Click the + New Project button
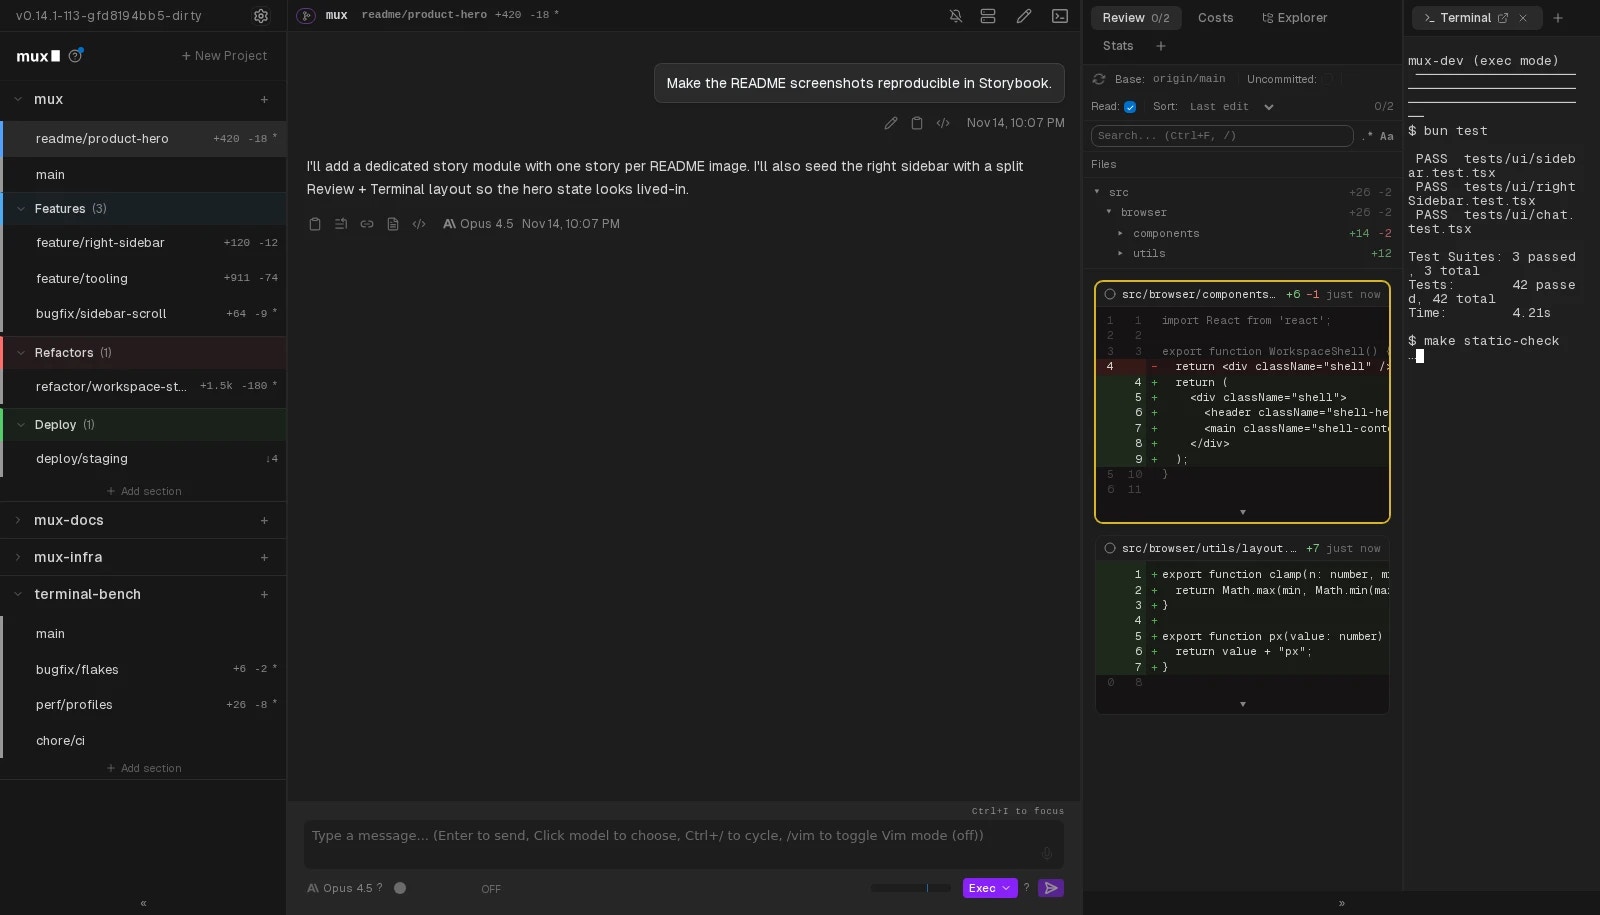 click(224, 56)
